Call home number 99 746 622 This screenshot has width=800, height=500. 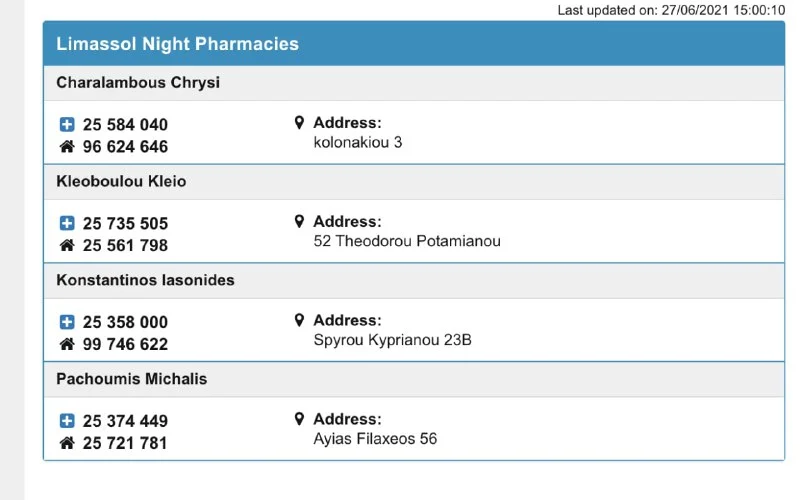[125, 344]
